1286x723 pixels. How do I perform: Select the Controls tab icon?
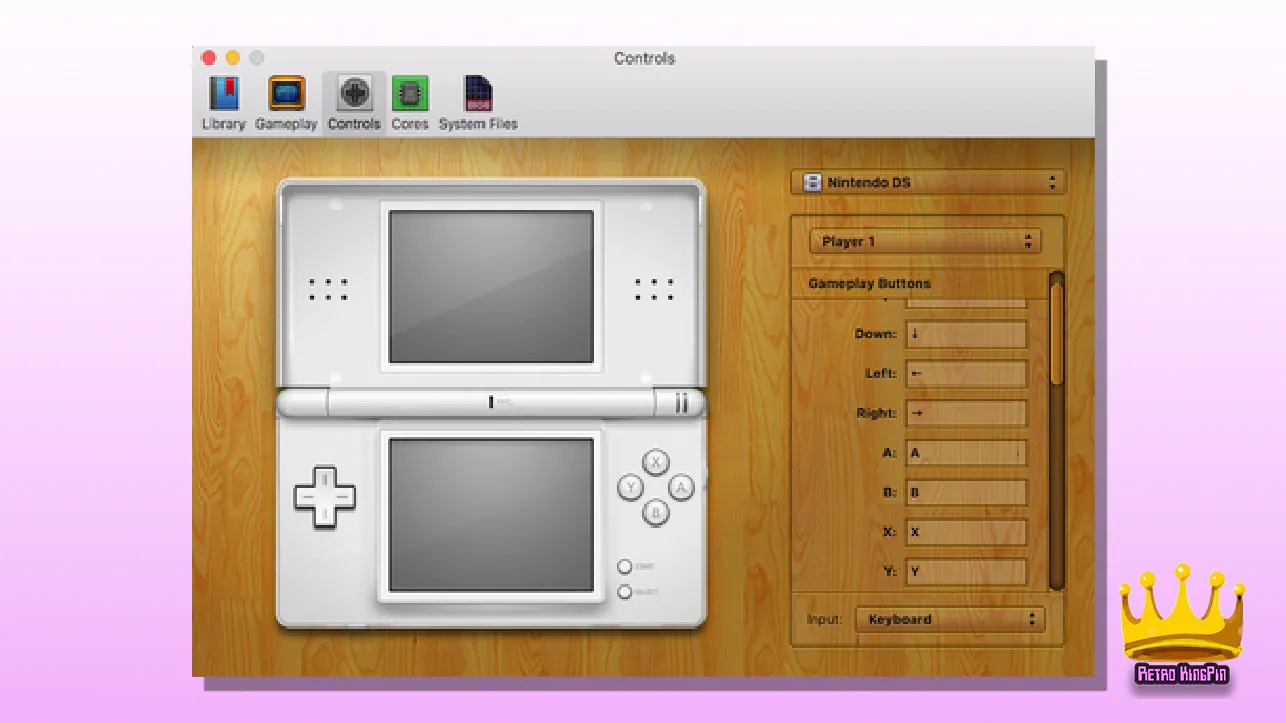tap(354, 103)
